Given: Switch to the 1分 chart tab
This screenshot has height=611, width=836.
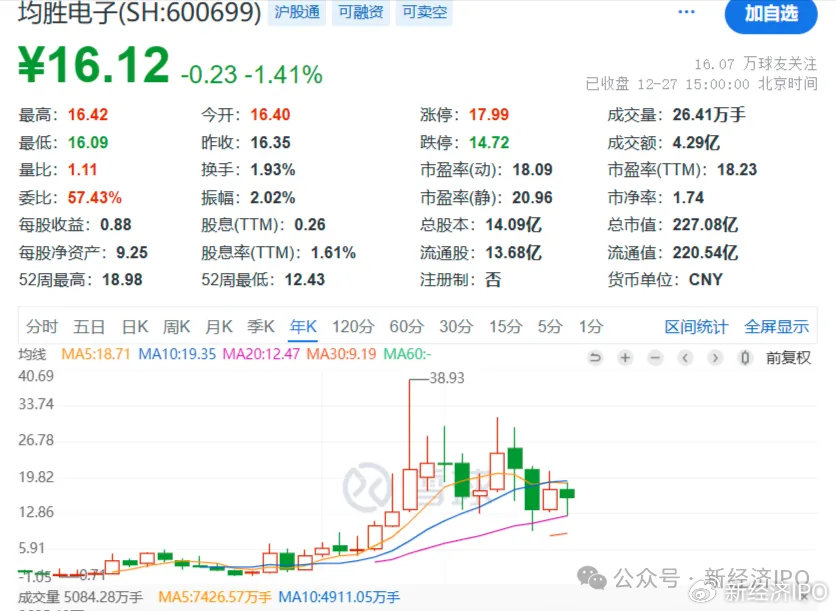Looking at the screenshot, I should point(591,326).
